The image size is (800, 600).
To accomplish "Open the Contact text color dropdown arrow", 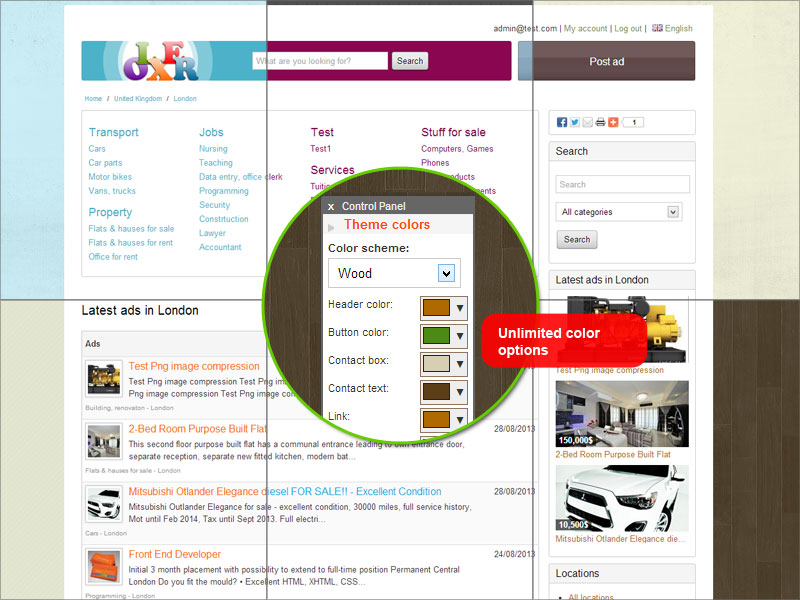I will 460,392.
